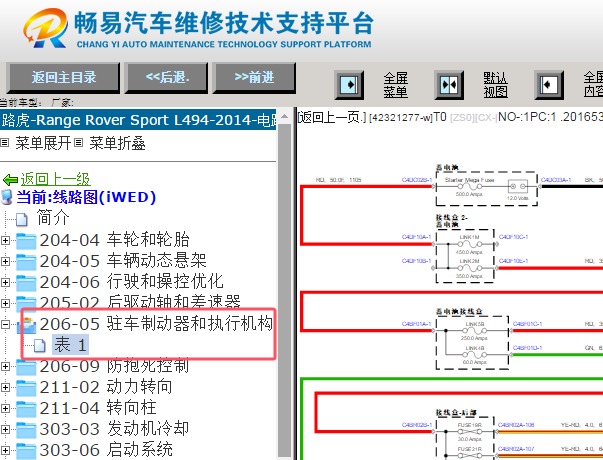This screenshot has height=460, width=603.
Task: Select the 当前:线路图(iWED) heading
Action: click(x=86, y=197)
